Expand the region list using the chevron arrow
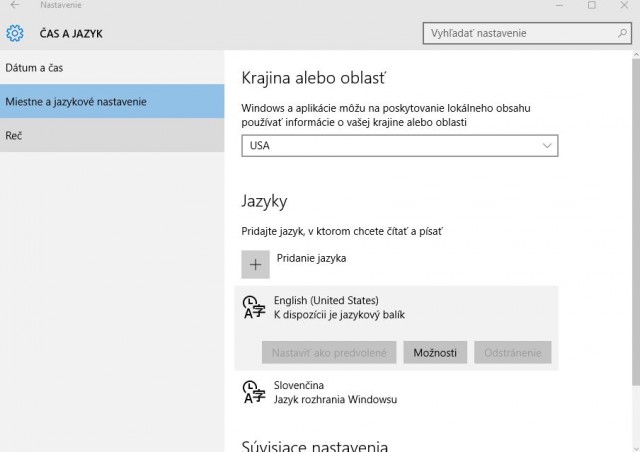This screenshot has height=452, width=640. coord(546,146)
